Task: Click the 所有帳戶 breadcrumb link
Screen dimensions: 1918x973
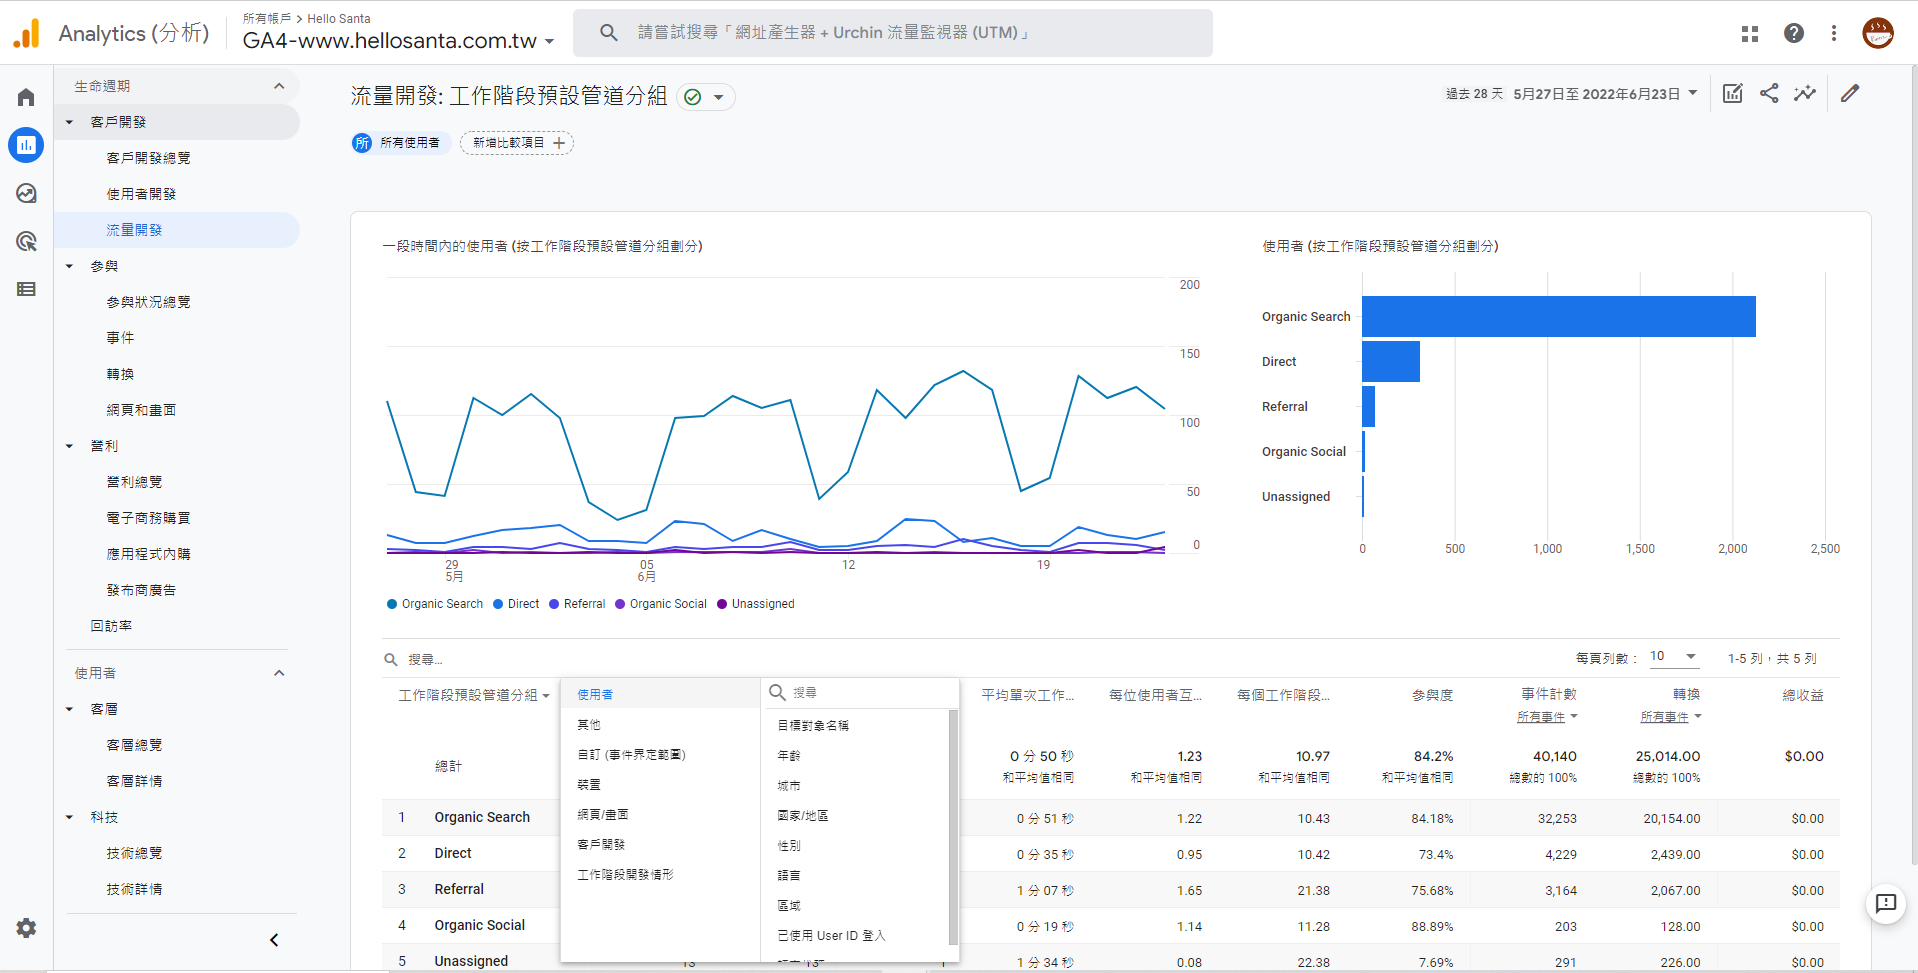Action: (x=266, y=18)
